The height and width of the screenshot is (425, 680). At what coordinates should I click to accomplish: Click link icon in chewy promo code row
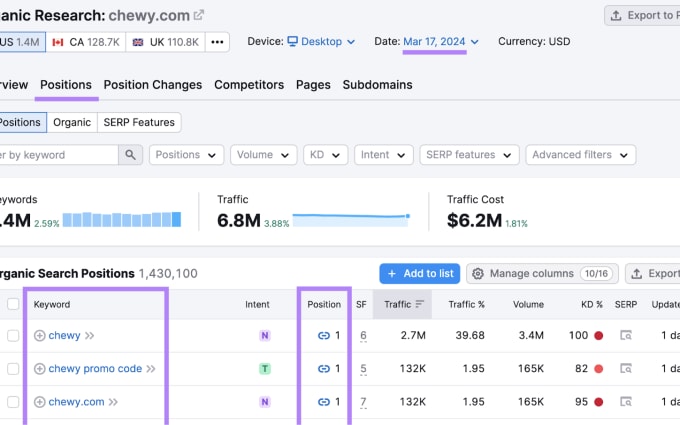(324, 369)
